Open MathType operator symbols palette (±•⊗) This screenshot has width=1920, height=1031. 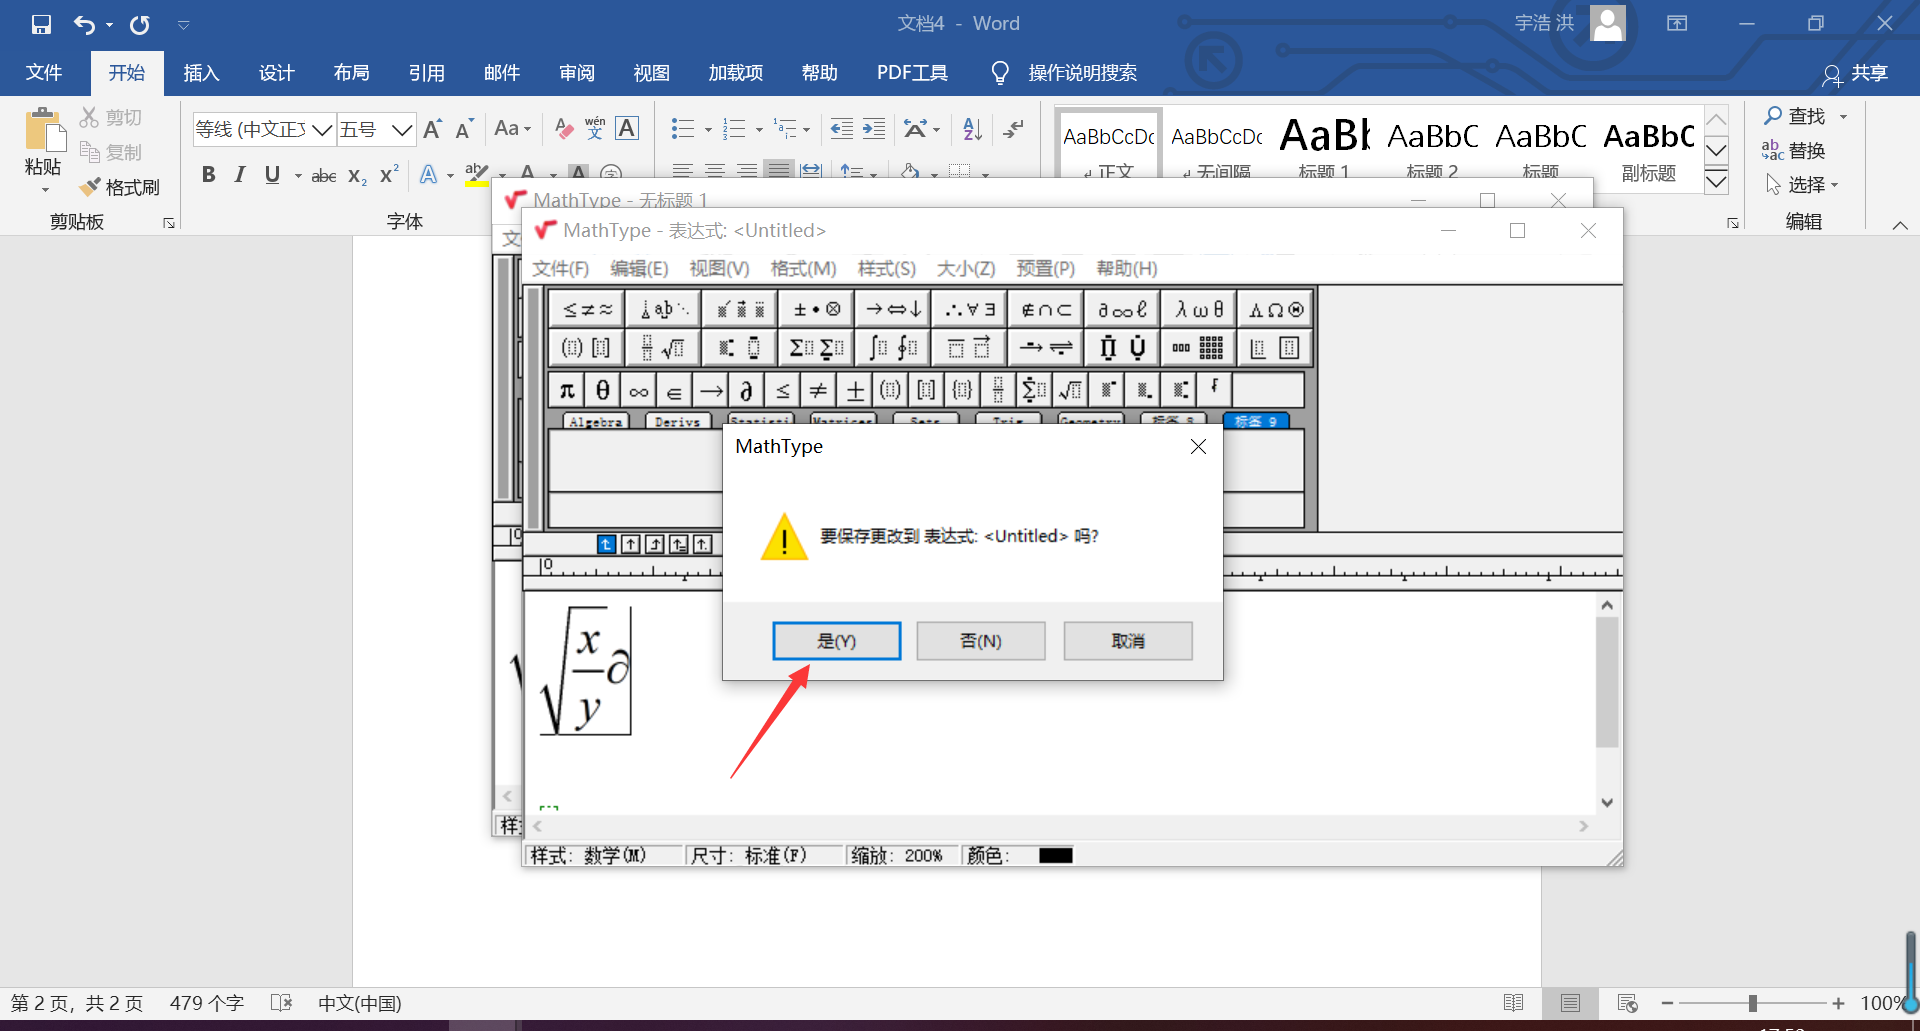[x=816, y=310]
